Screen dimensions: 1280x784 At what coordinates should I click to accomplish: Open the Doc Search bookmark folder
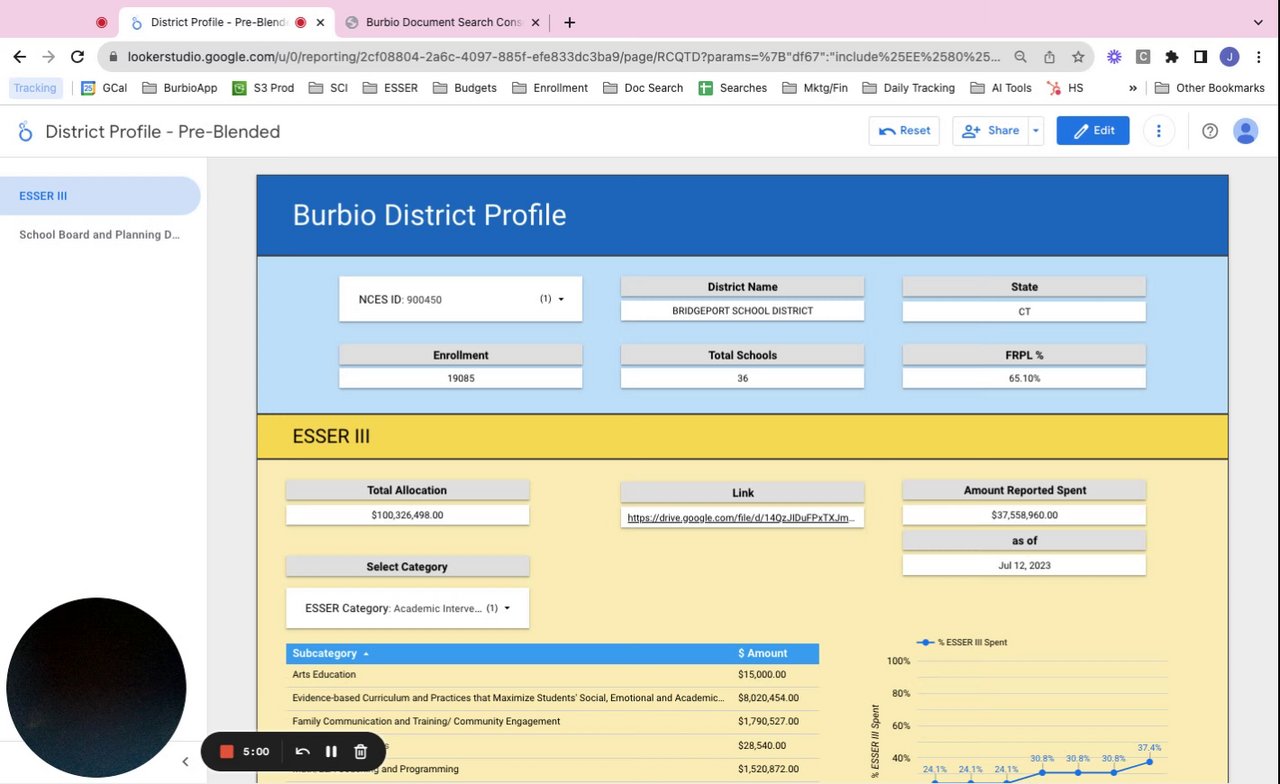tap(643, 88)
